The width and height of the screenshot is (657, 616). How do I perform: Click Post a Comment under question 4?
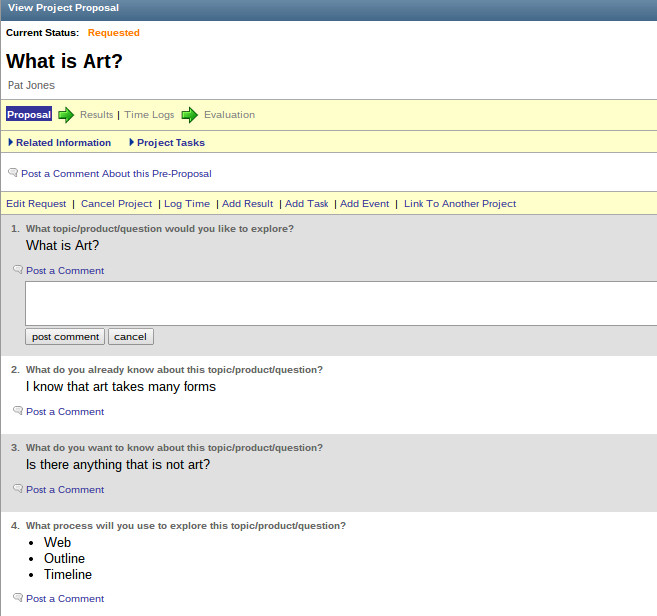(x=65, y=599)
